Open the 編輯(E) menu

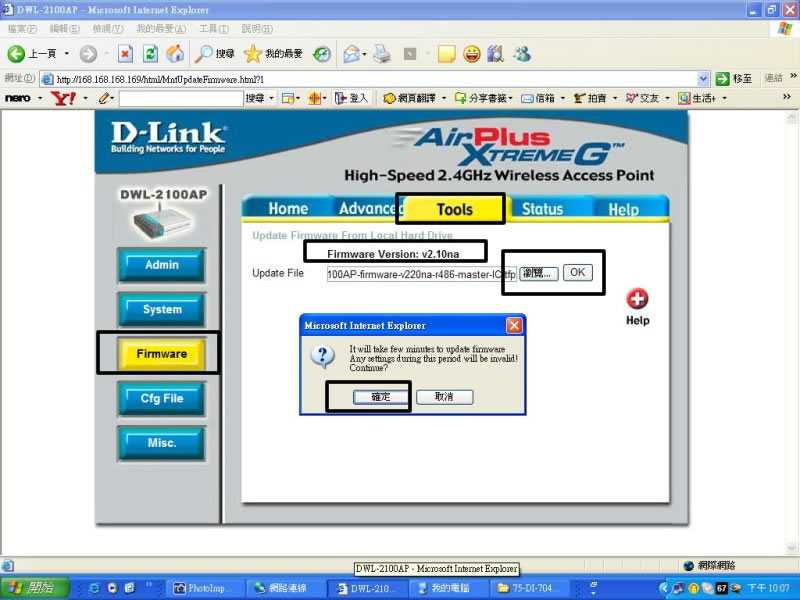click(x=65, y=29)
